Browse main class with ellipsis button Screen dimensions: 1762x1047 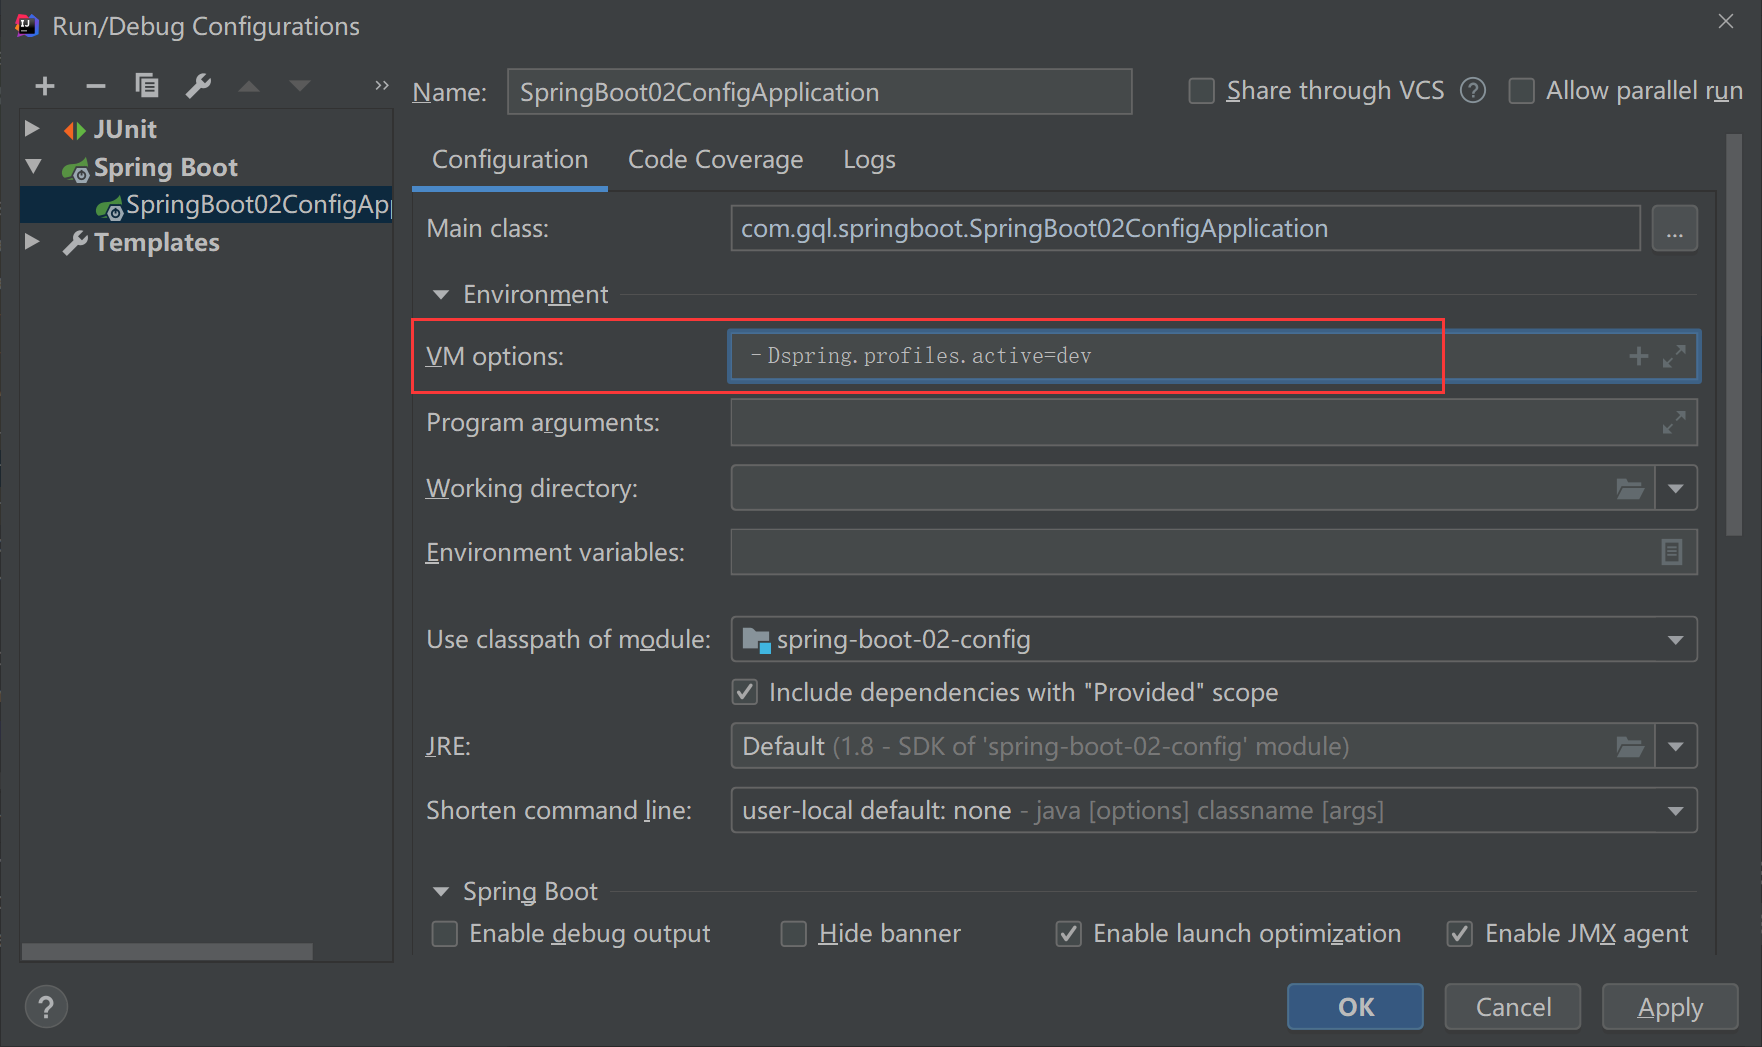coord(1675,229)
